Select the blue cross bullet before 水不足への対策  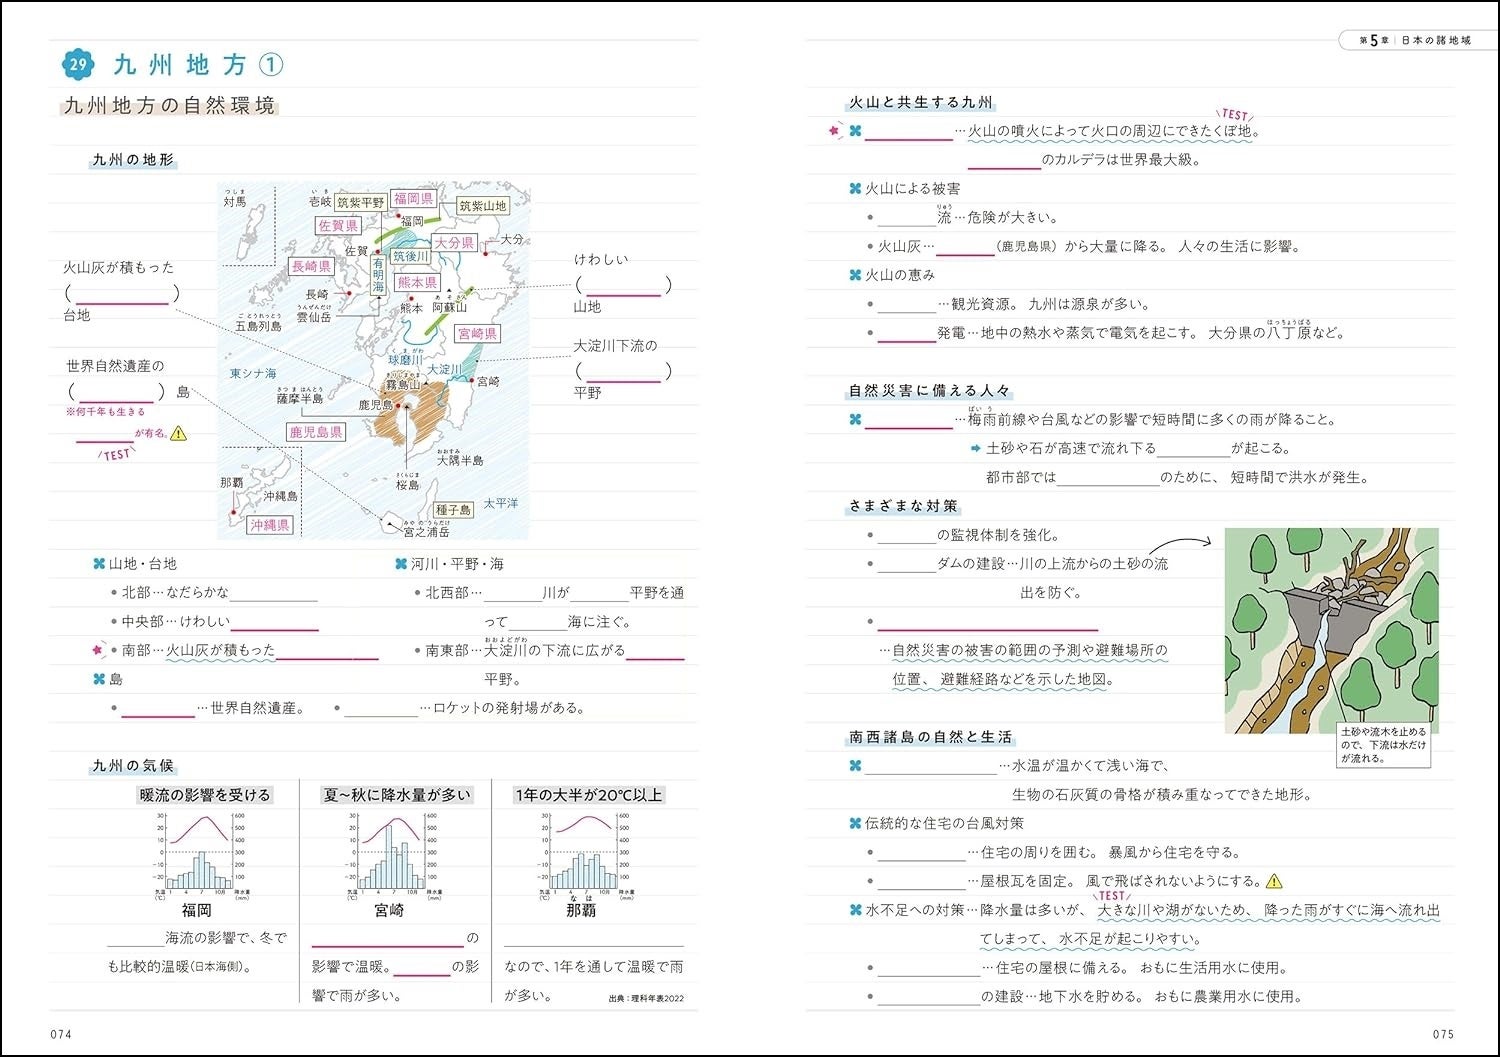coord(855,910)
